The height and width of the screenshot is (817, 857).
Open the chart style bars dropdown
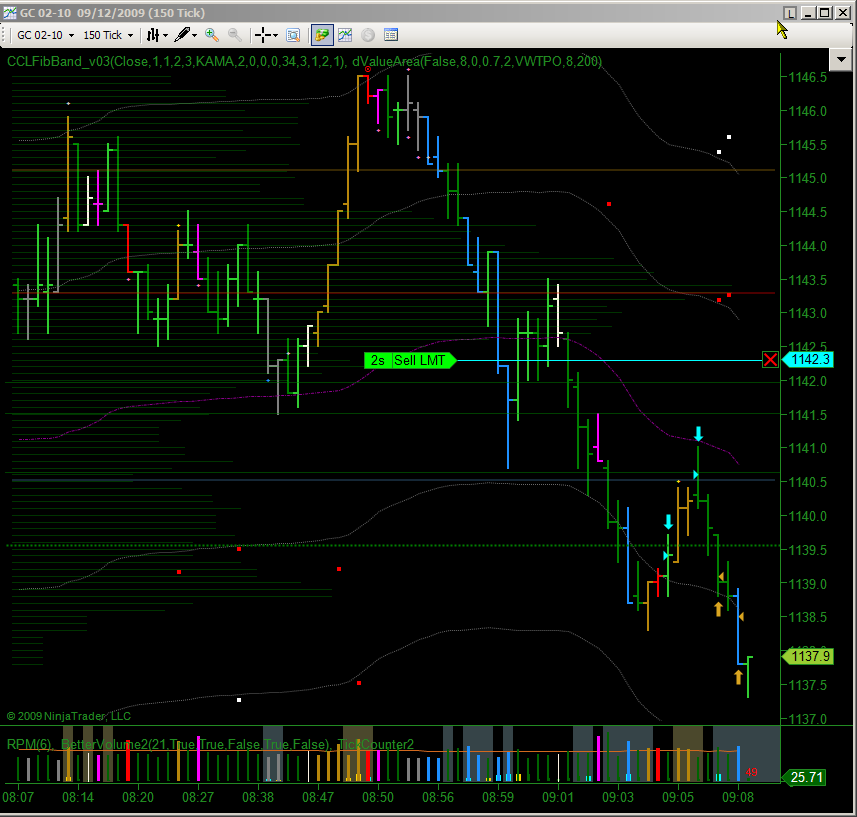[x=157, y=36]
